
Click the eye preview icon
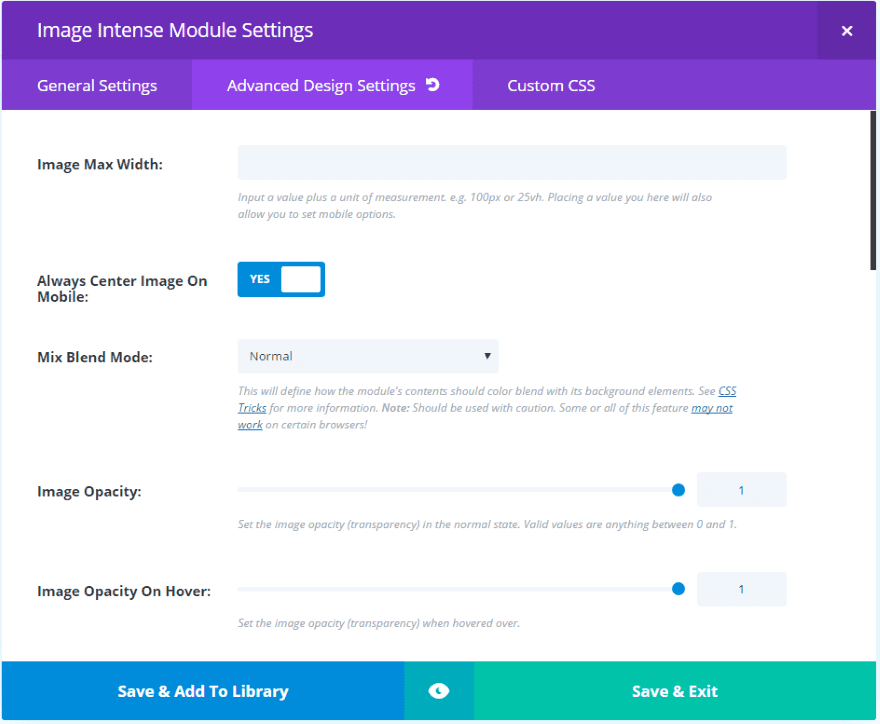438,691
